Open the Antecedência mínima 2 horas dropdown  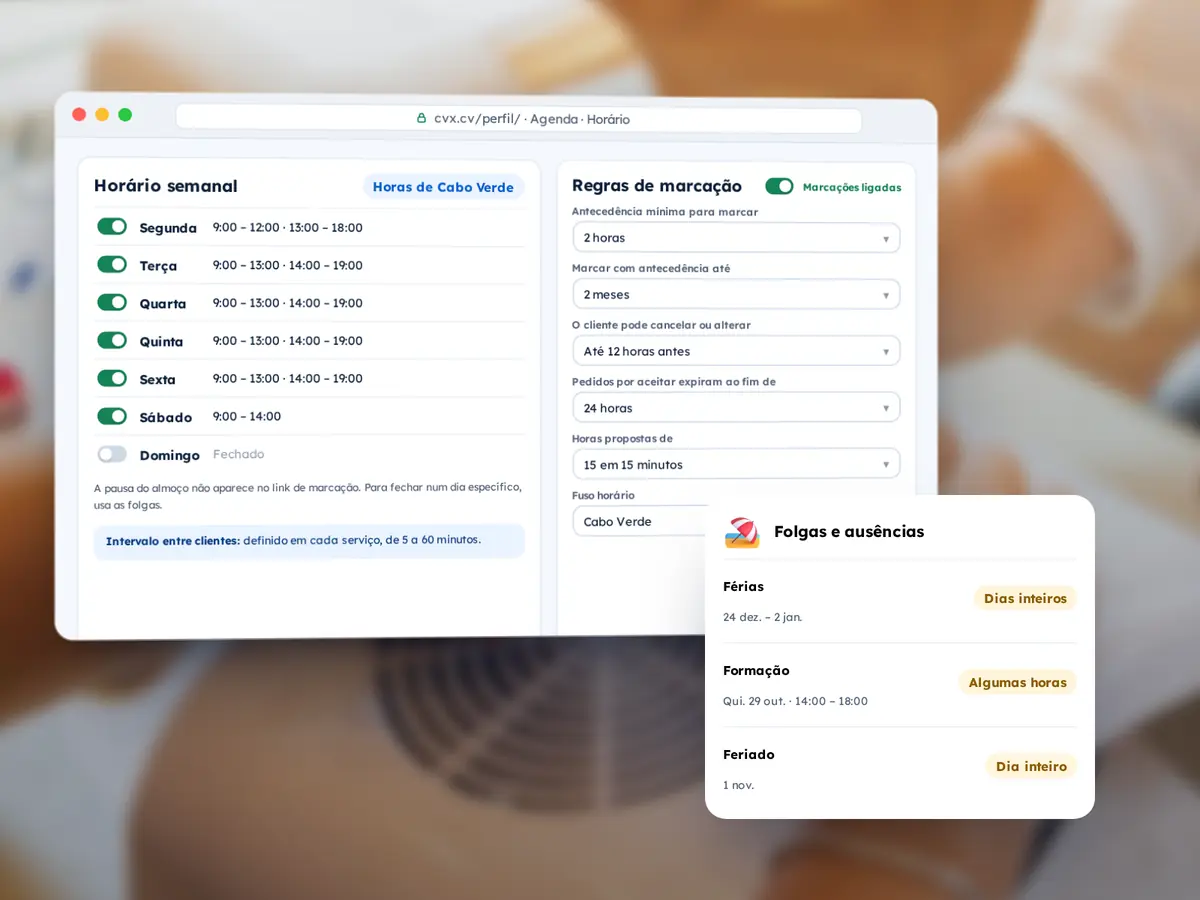click(736, 238)
